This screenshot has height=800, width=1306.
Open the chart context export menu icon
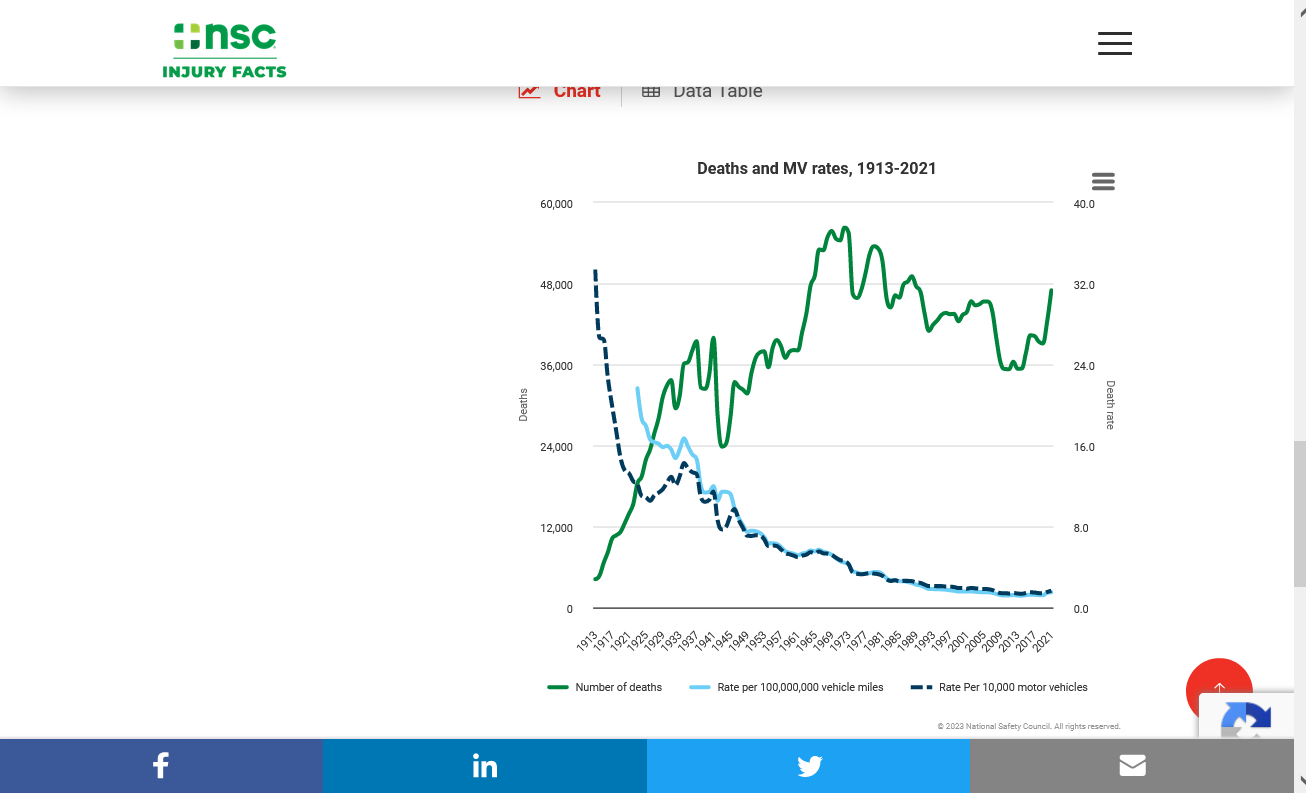click(1103, 181)
